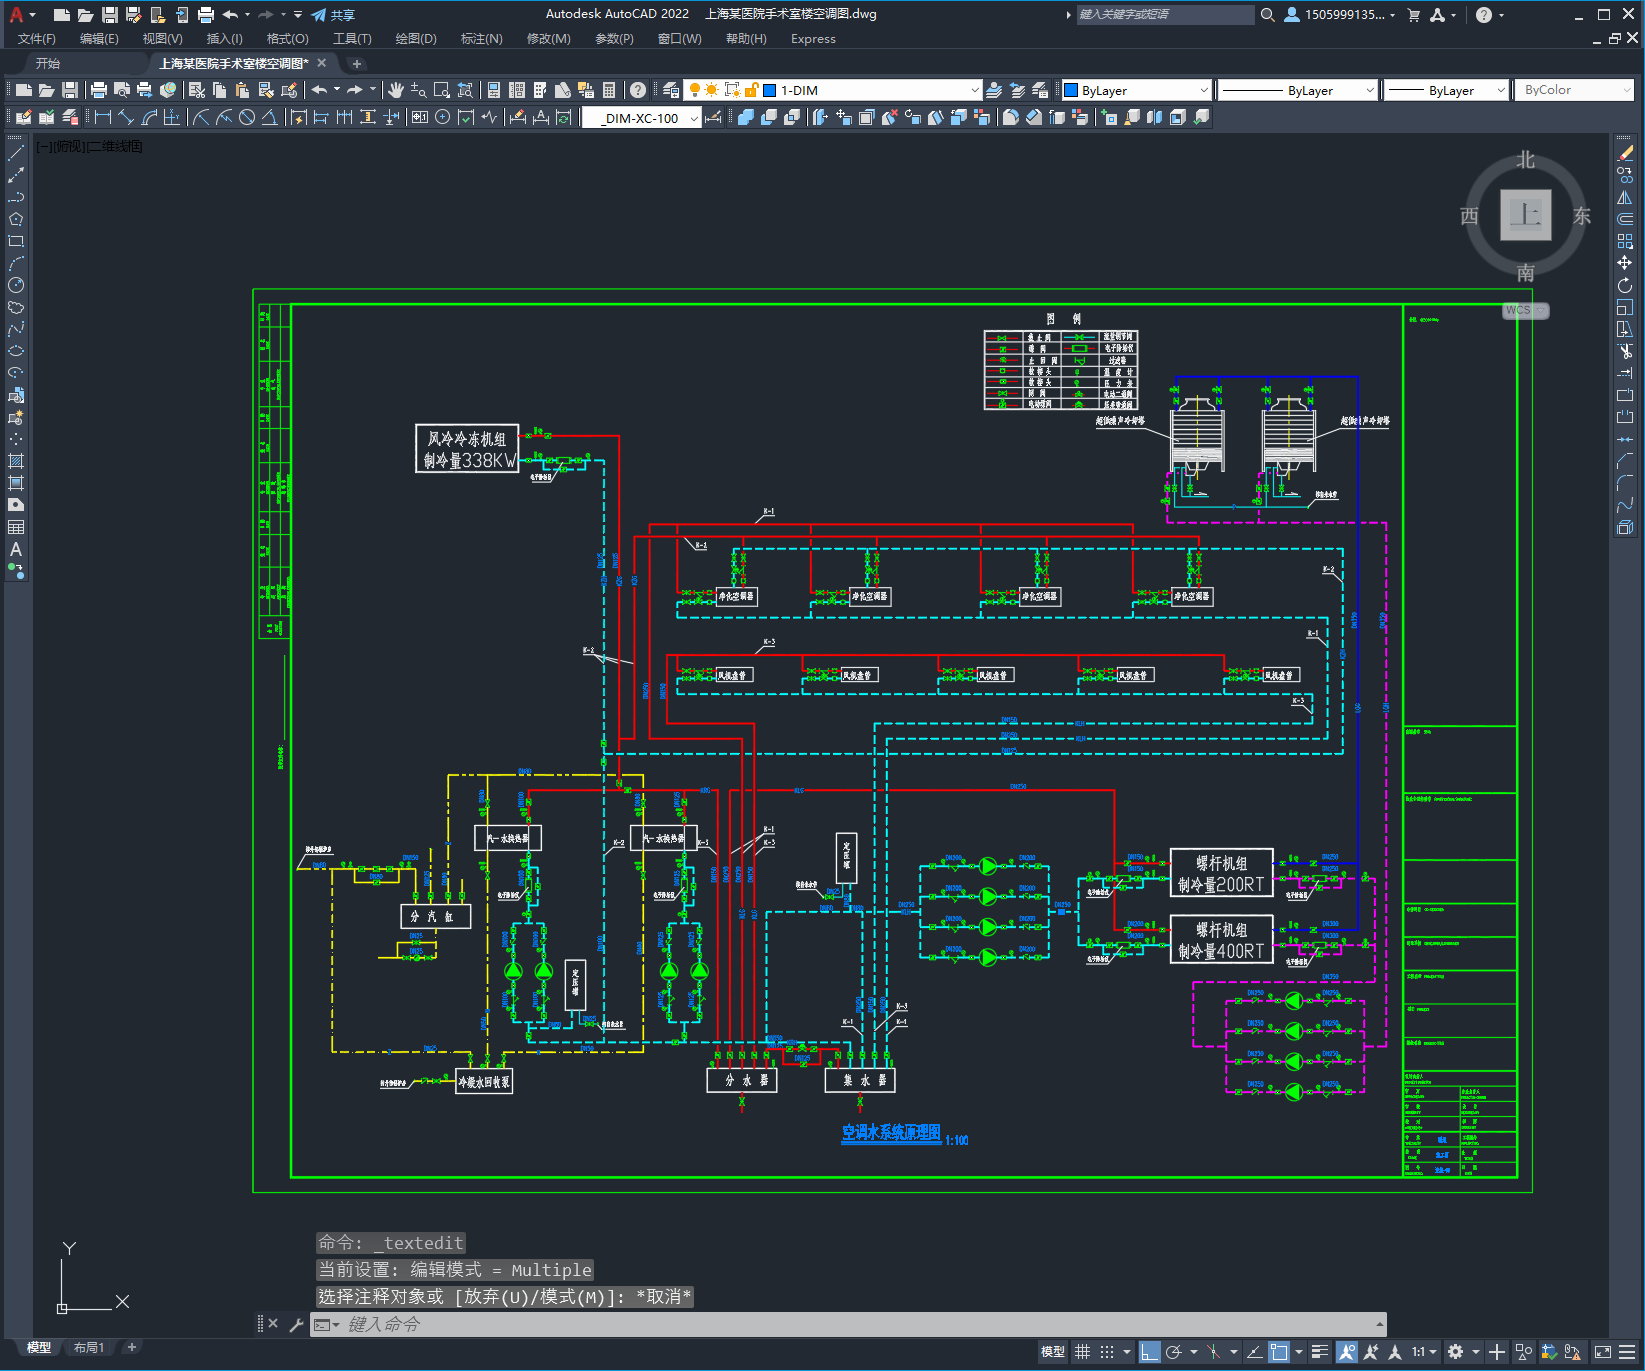
Task: Click the 共享 share button
Action: coord(333,15)
